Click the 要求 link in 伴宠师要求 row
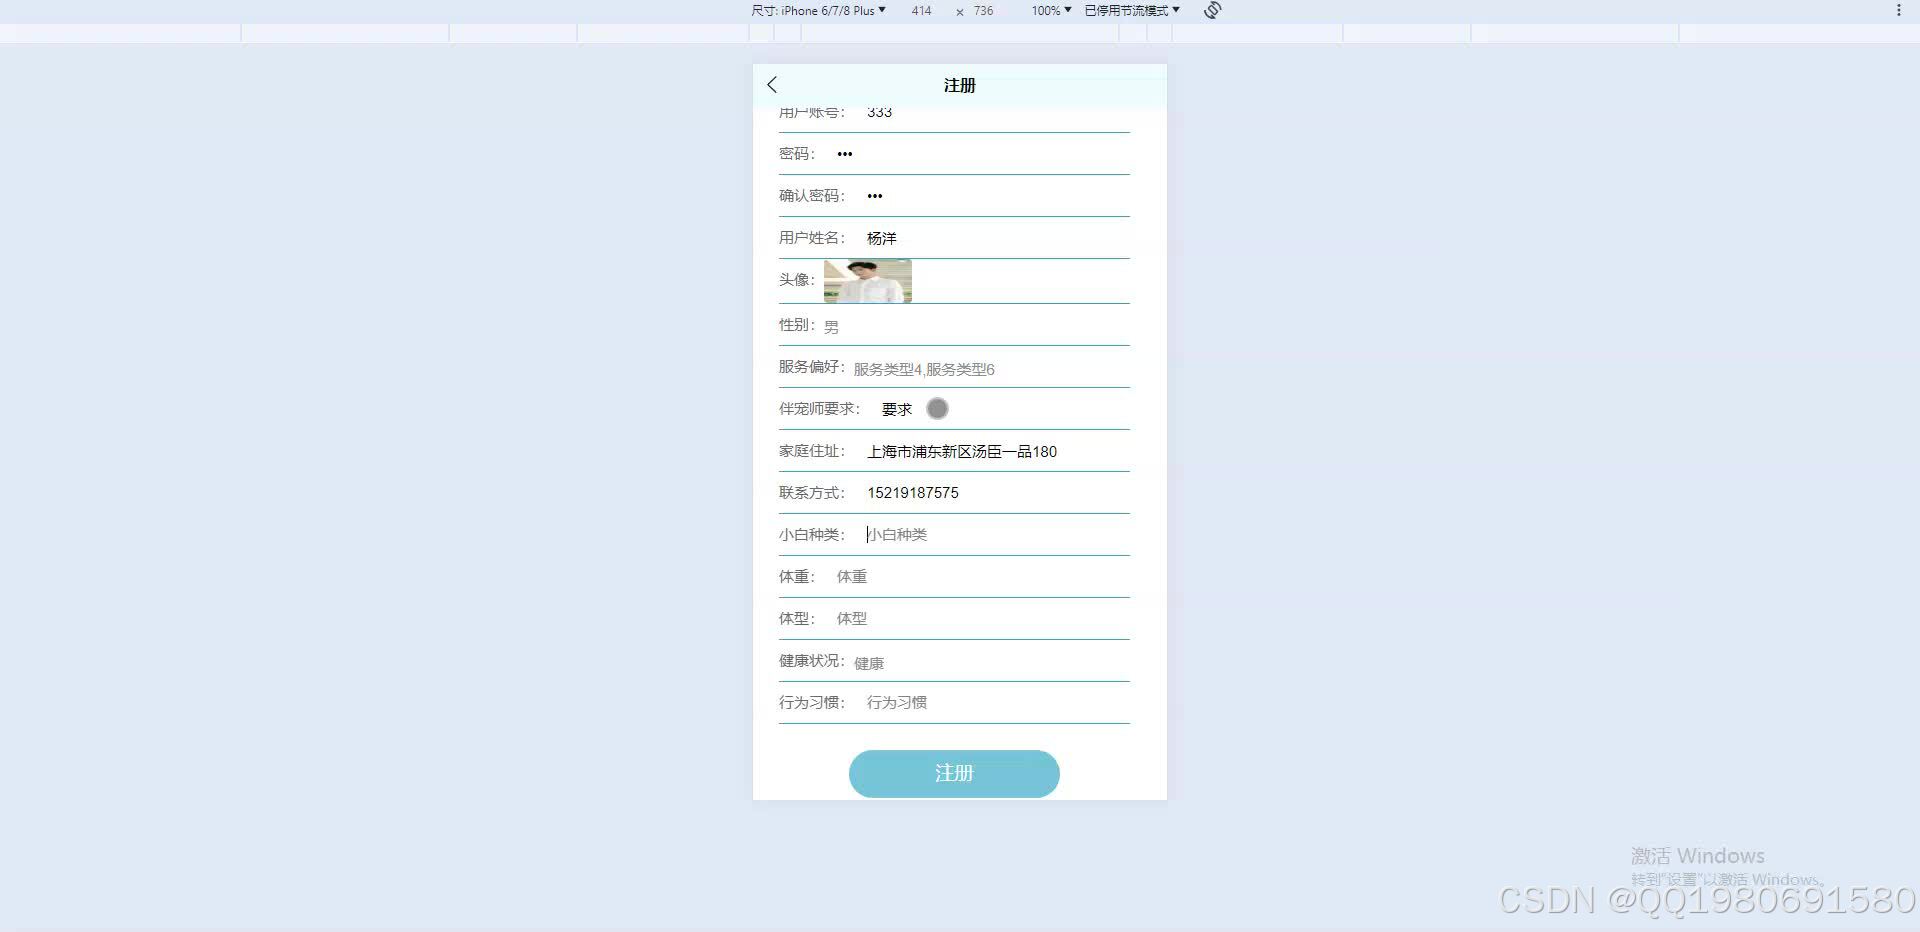Image resolution: width=1920 pixels, height=932 pixels. pyautogui.click(x=896, y=408)
